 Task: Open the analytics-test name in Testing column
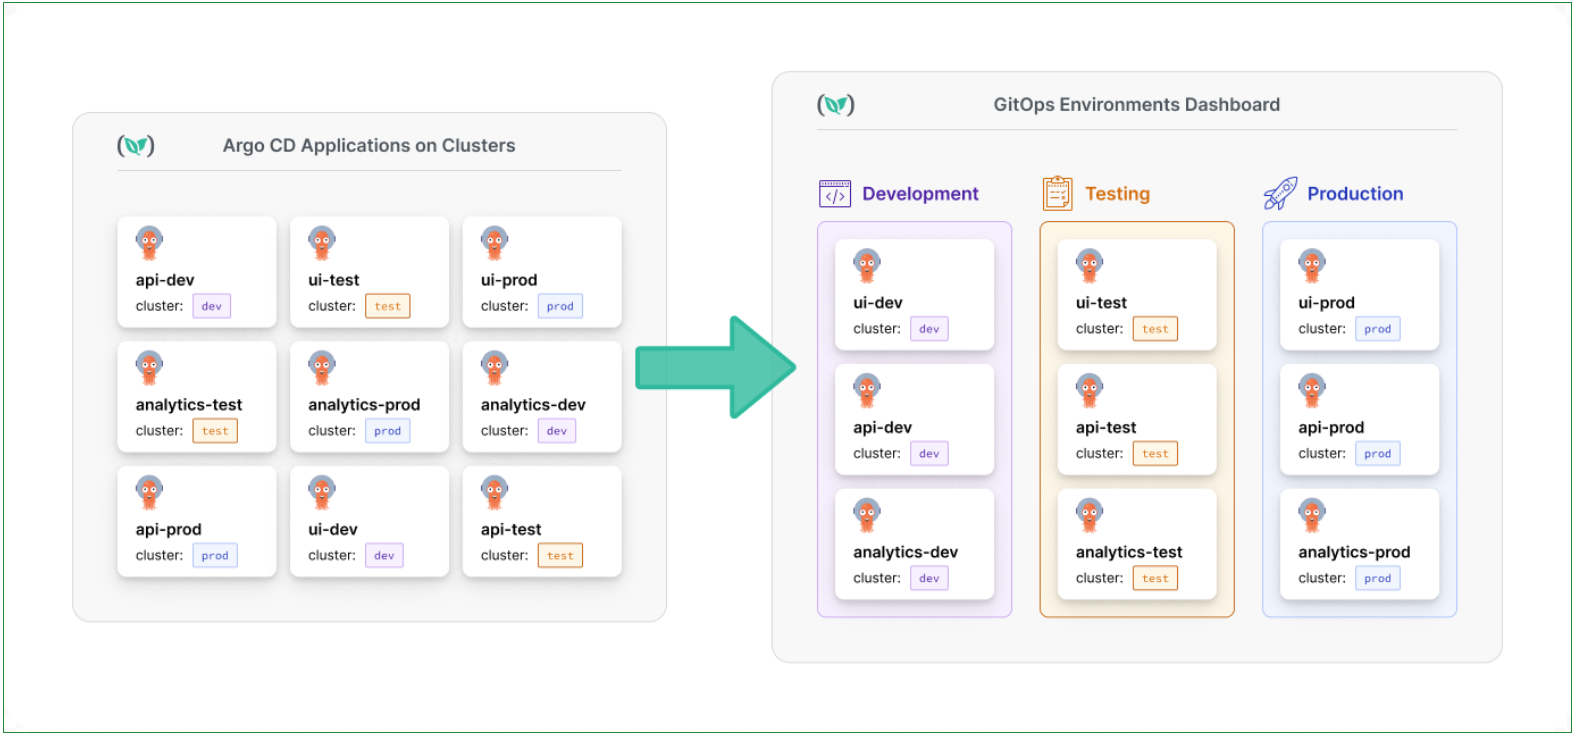click(1128, 552)
